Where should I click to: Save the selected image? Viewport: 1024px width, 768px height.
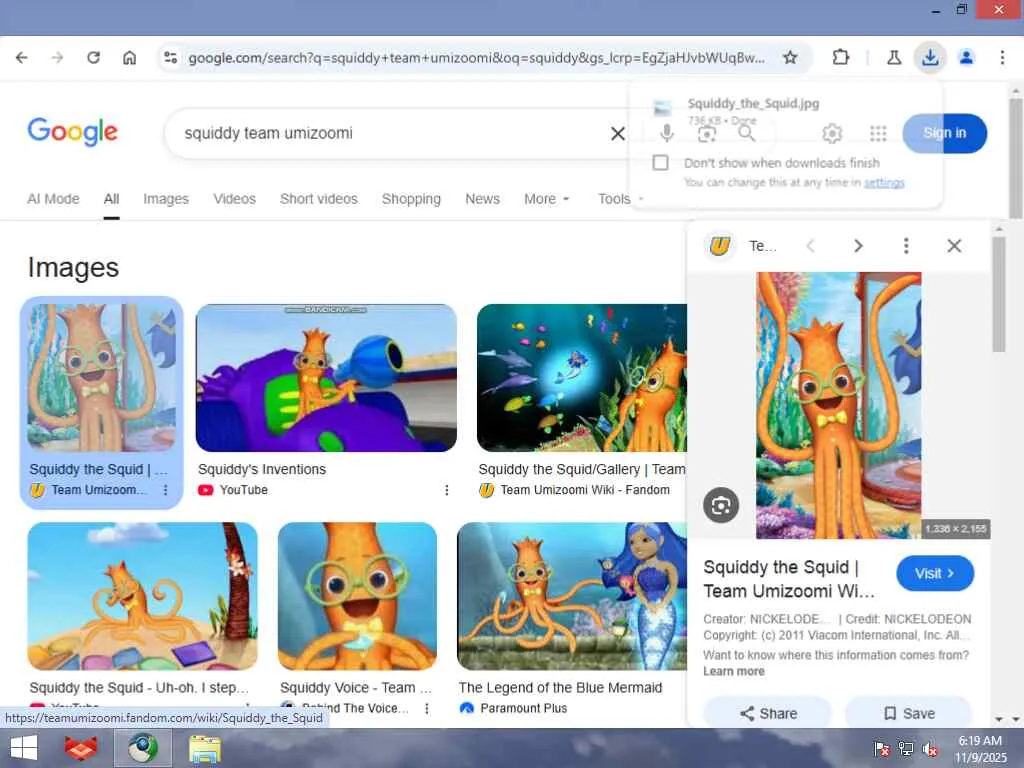pyautogui.click(x=908, y=713)
